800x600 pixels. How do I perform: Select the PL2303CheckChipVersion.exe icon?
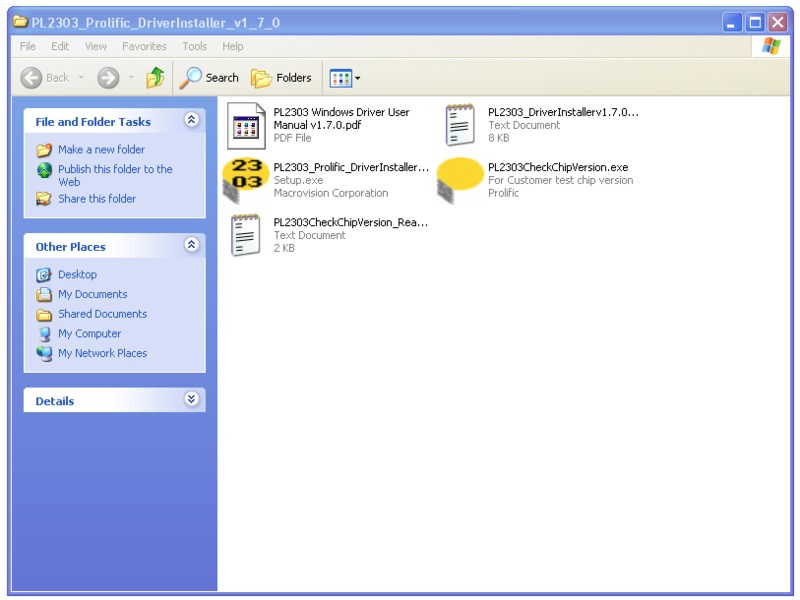(x=460, y=180)
